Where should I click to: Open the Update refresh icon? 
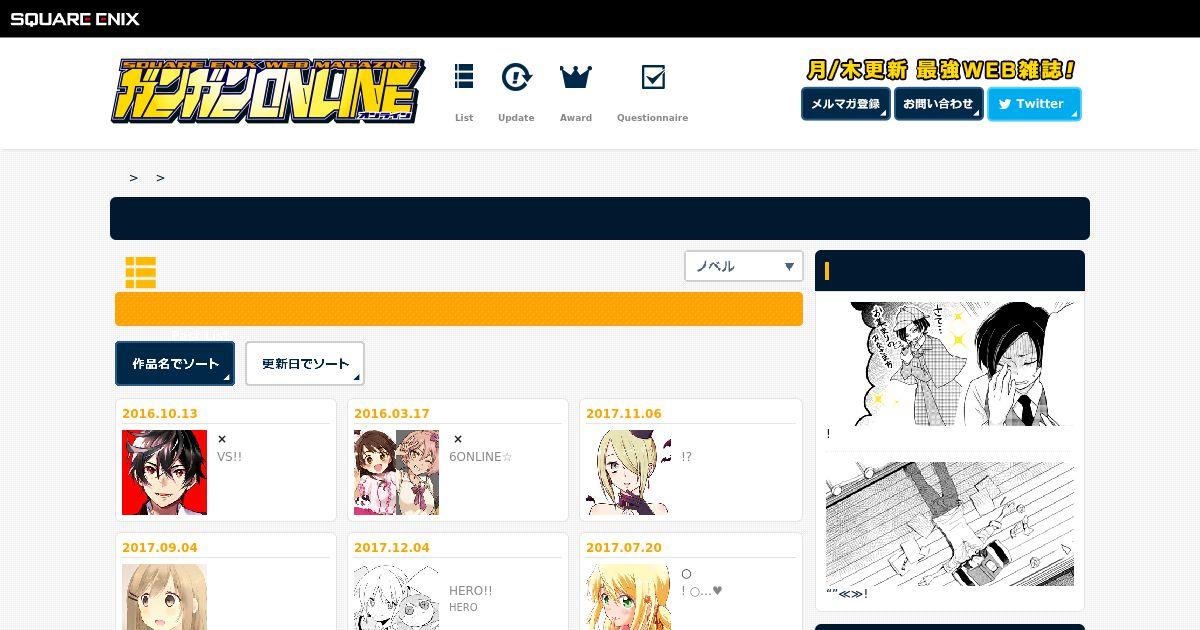(516, 77)
